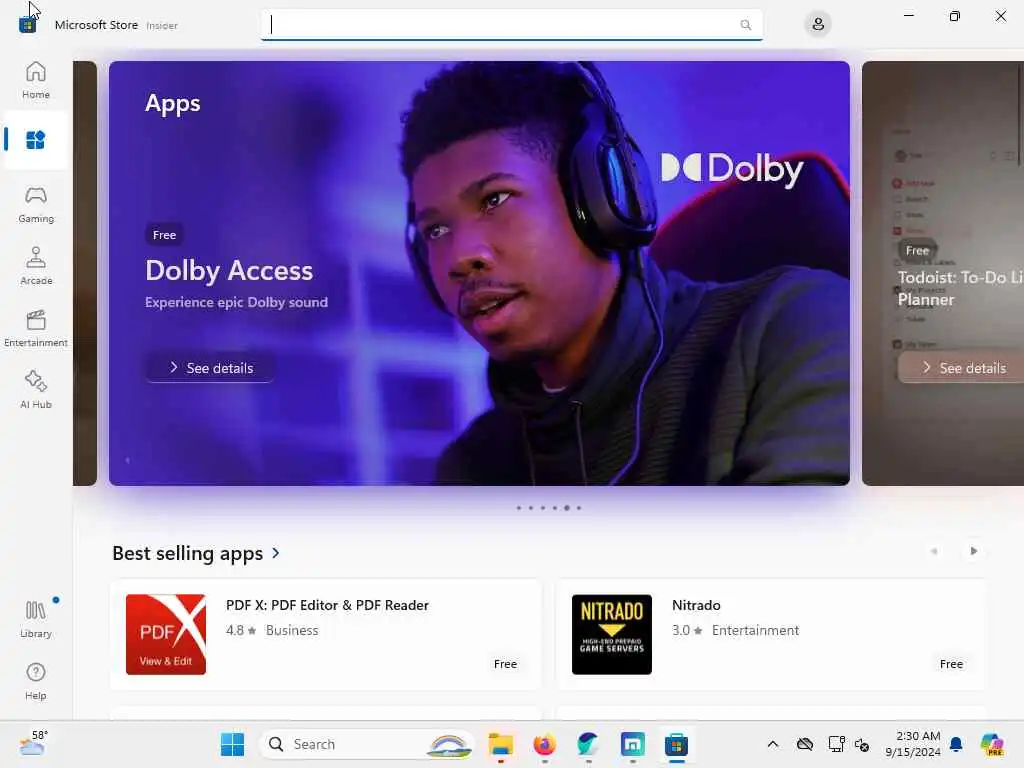This screenshot has height=768, width=1024.
Task: Open the Library in sidebar
Action: point(35,619)
